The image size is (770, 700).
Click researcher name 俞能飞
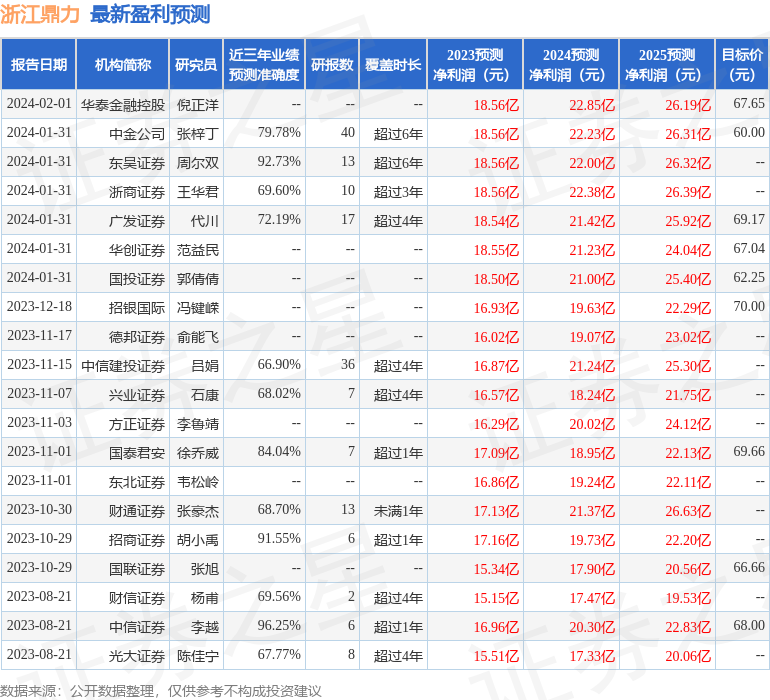coord(197,336)
